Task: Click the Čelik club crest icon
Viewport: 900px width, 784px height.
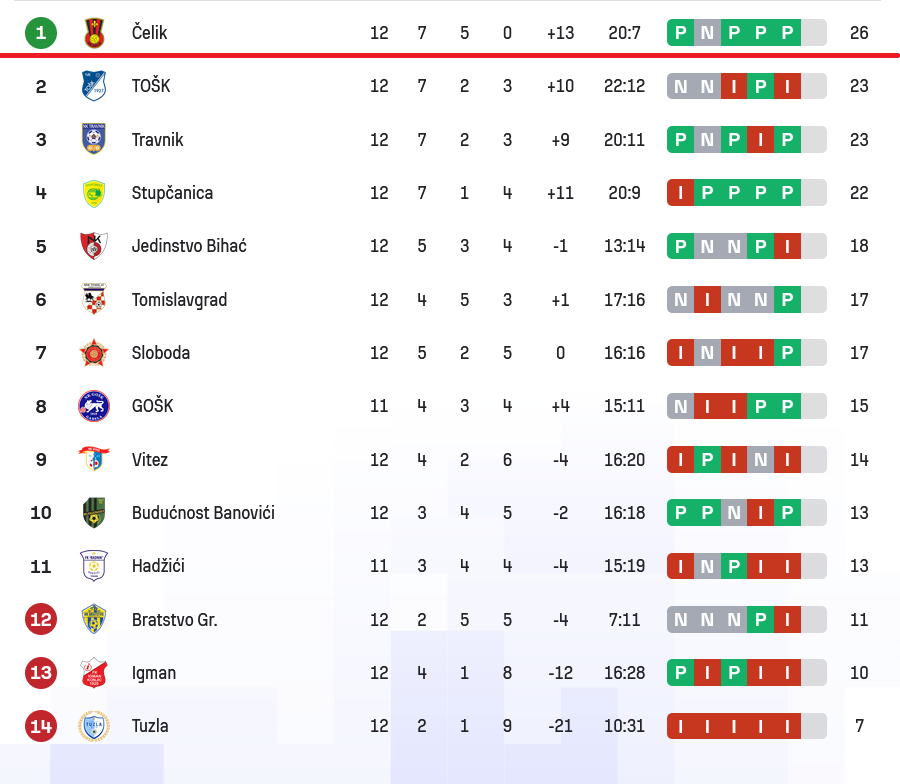Action: [94, 33]
